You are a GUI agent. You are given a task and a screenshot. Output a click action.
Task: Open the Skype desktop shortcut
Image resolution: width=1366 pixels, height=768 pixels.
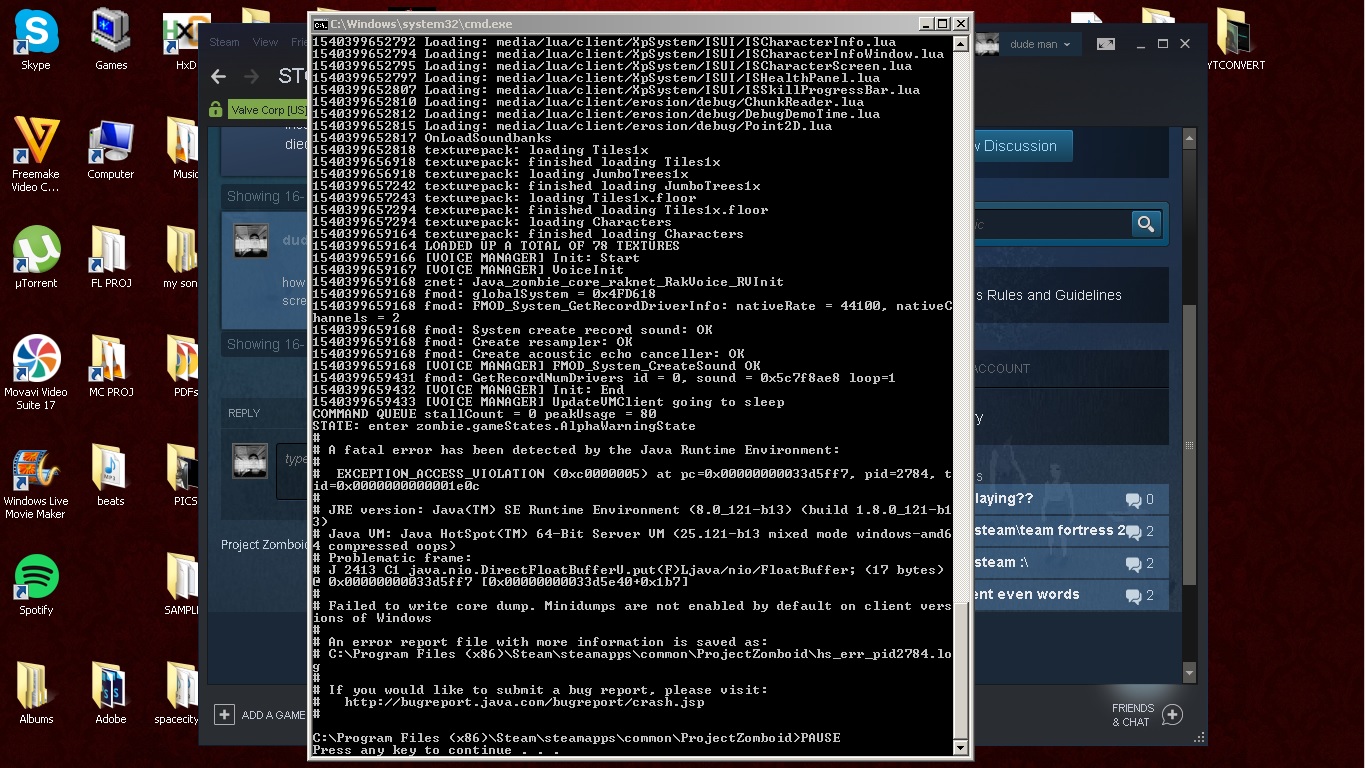coord(36,38)
